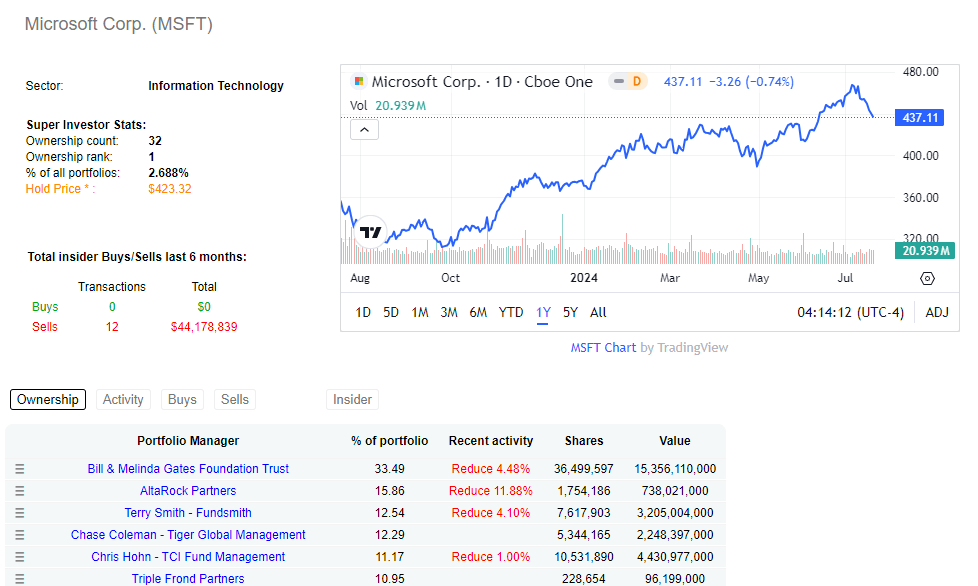Open chart settings gear icon
The height and width of the screenshot is (586, 978).
click(927, 279)
